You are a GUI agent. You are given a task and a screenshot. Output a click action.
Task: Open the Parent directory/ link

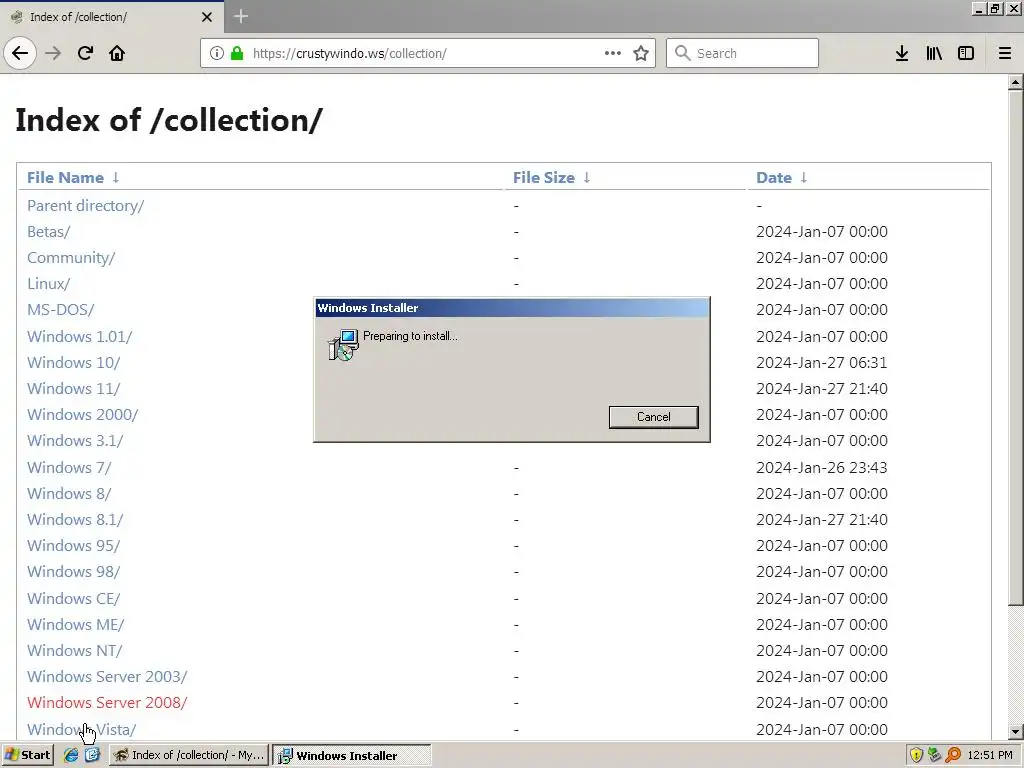[86, 206]
